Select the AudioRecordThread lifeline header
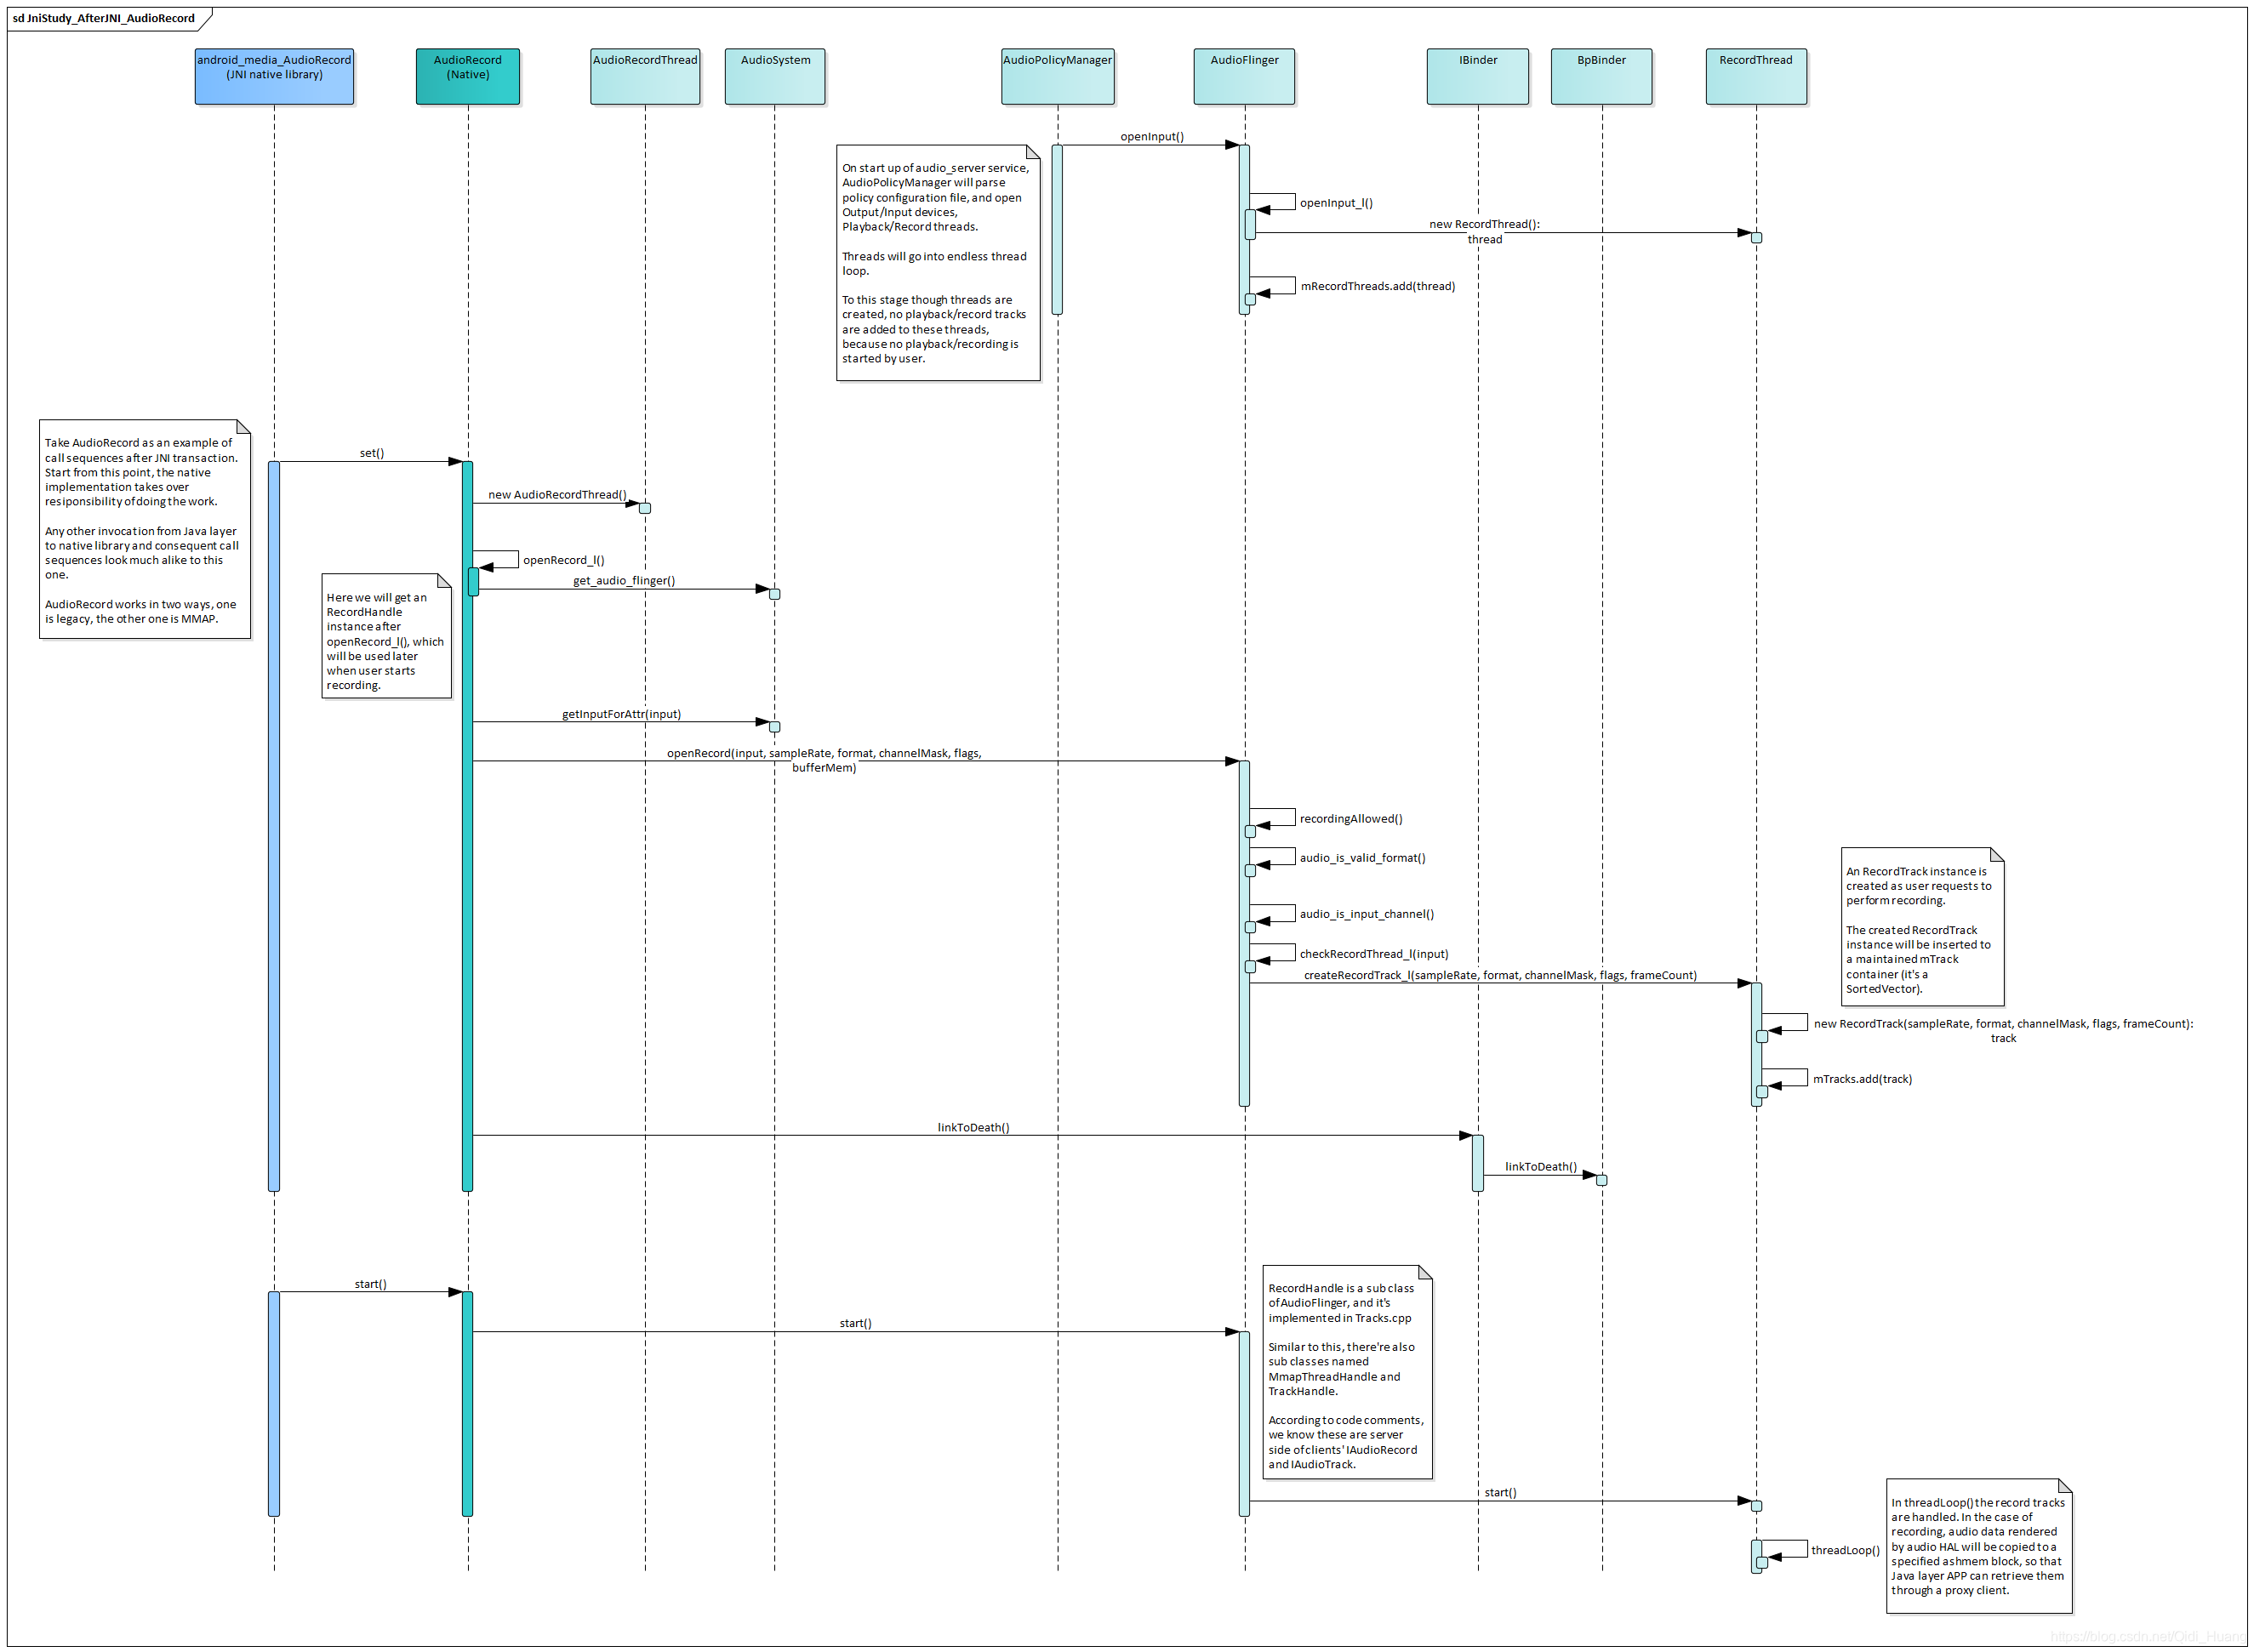Viewport: 2254px width, 1652px height. [x=644, y=76]
